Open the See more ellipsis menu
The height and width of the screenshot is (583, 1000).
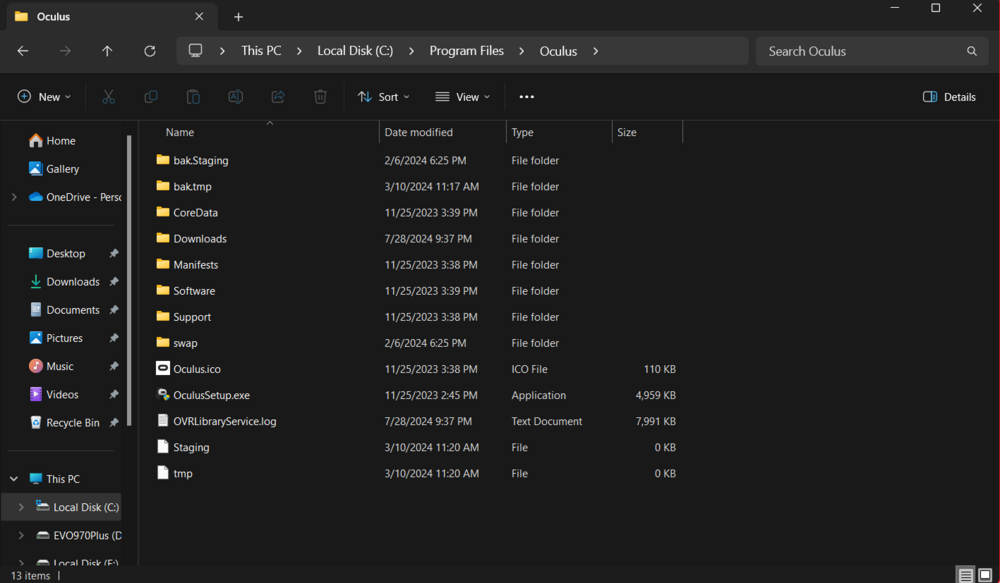[526, 96]
